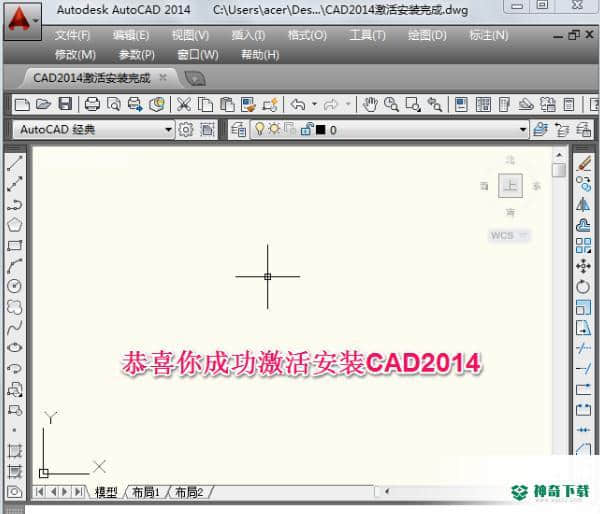Open the Properties palette icon
Viewport: 600px width, 514px height.
tap(461, 104)
